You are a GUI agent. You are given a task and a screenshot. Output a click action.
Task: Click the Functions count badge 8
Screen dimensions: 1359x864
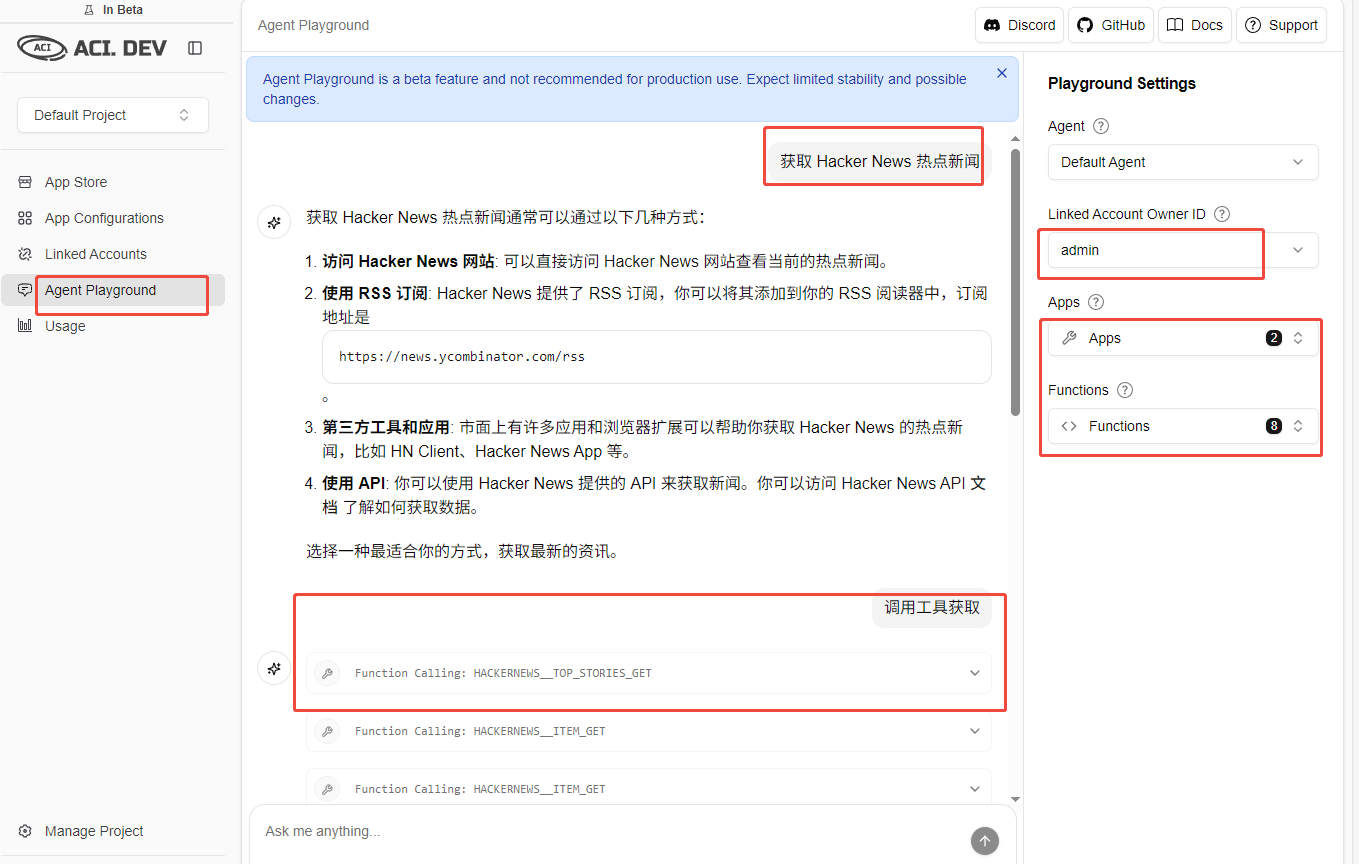tap(1273, 426)
